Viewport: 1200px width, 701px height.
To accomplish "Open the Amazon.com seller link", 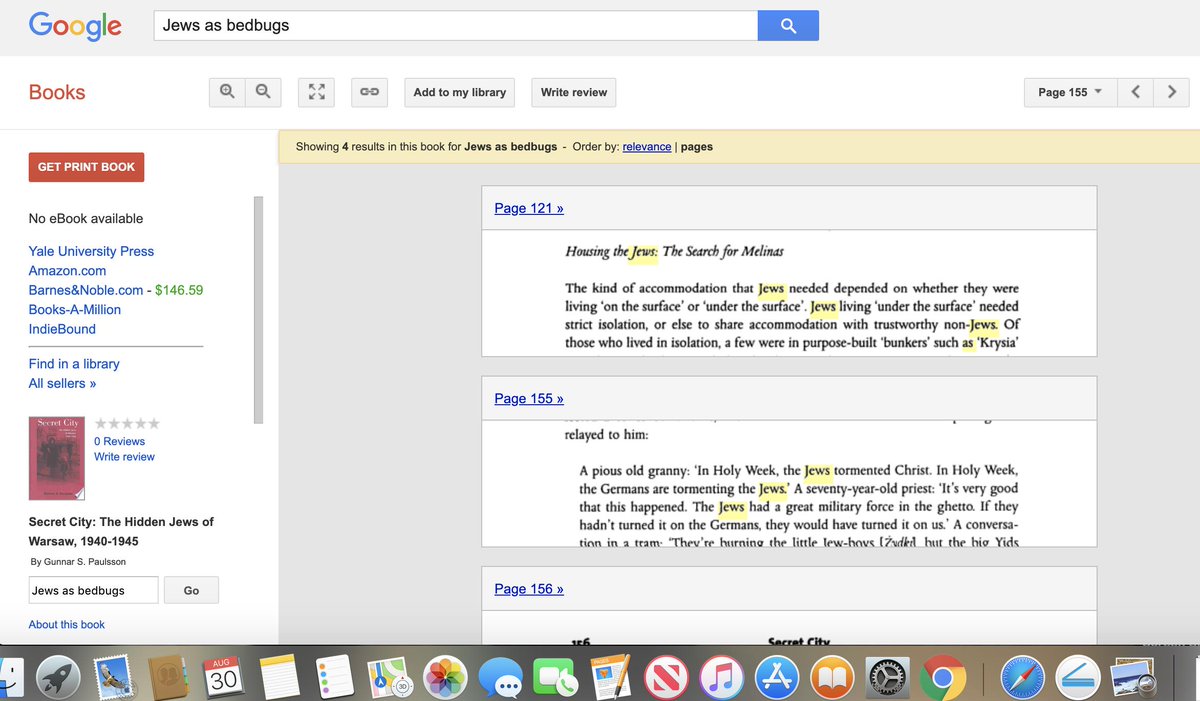I will click(x=67, y=271).
